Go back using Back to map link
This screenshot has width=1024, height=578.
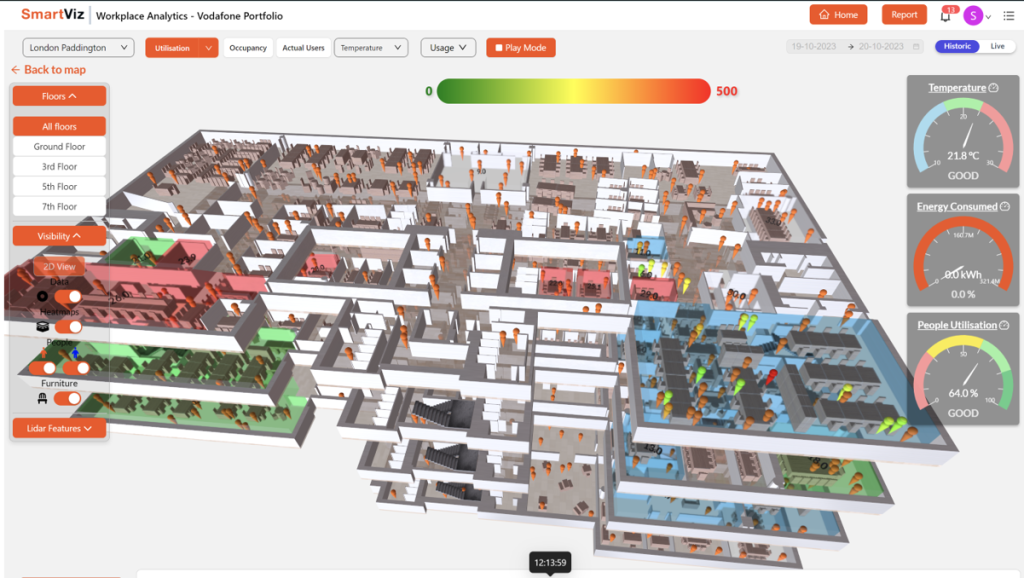pos(48,70)
